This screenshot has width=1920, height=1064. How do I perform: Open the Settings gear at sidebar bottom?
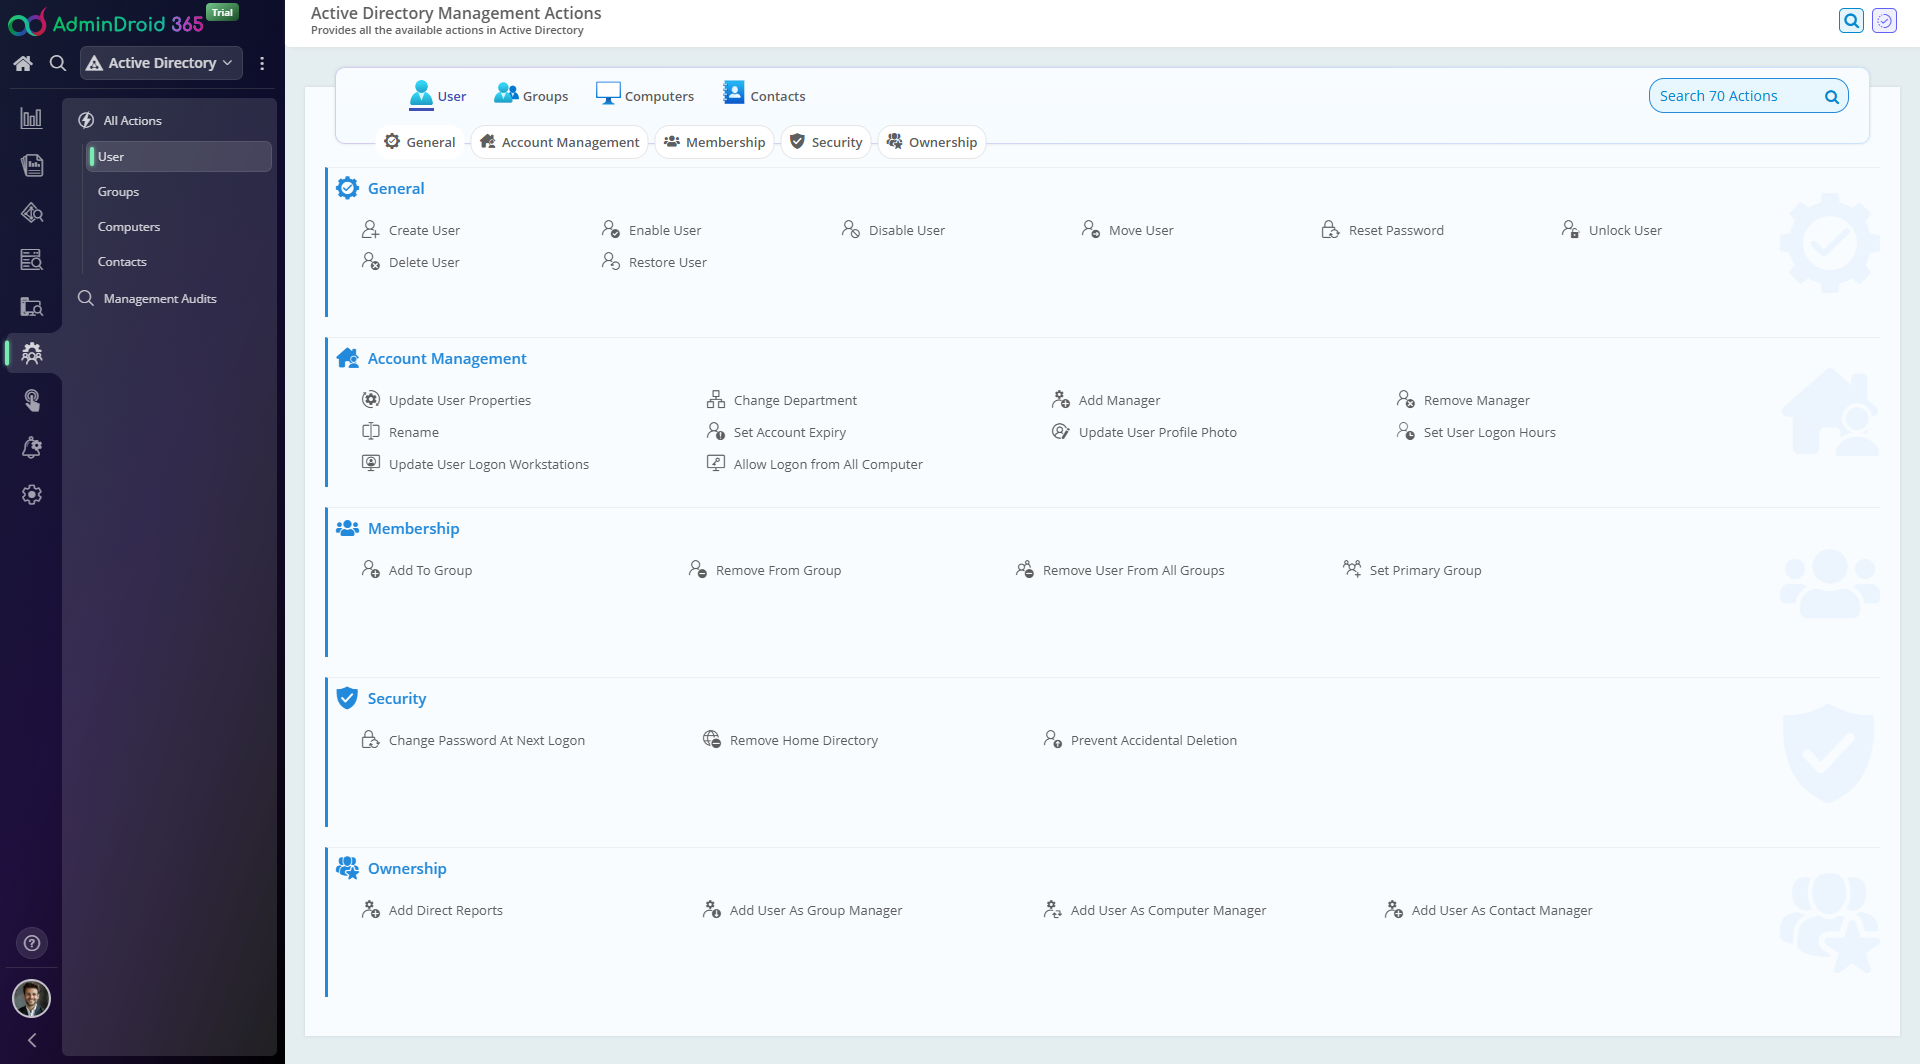click(x=32, y=494)
